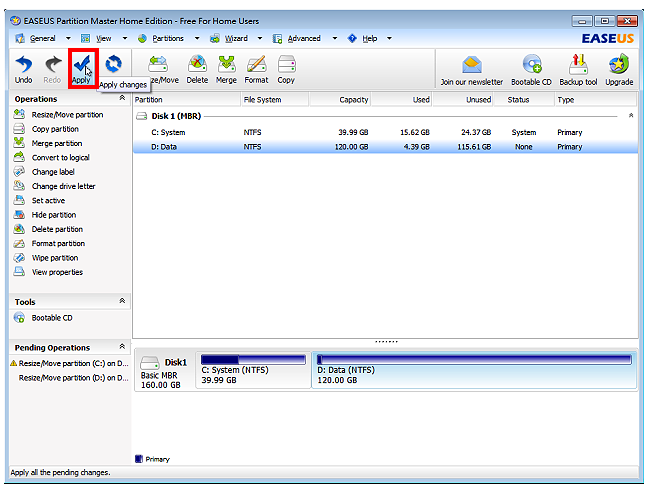
Task: Click the Refresh circular arrows icon
Action: click(113, 65)
